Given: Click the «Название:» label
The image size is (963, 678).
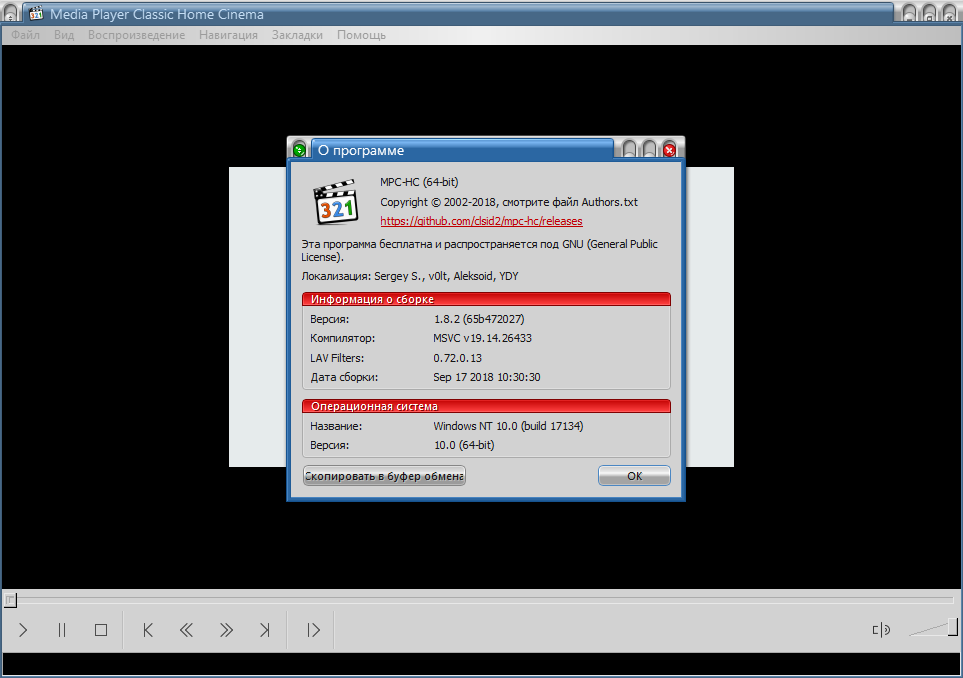Looking at the screenshot, I should tap(336, 426).
